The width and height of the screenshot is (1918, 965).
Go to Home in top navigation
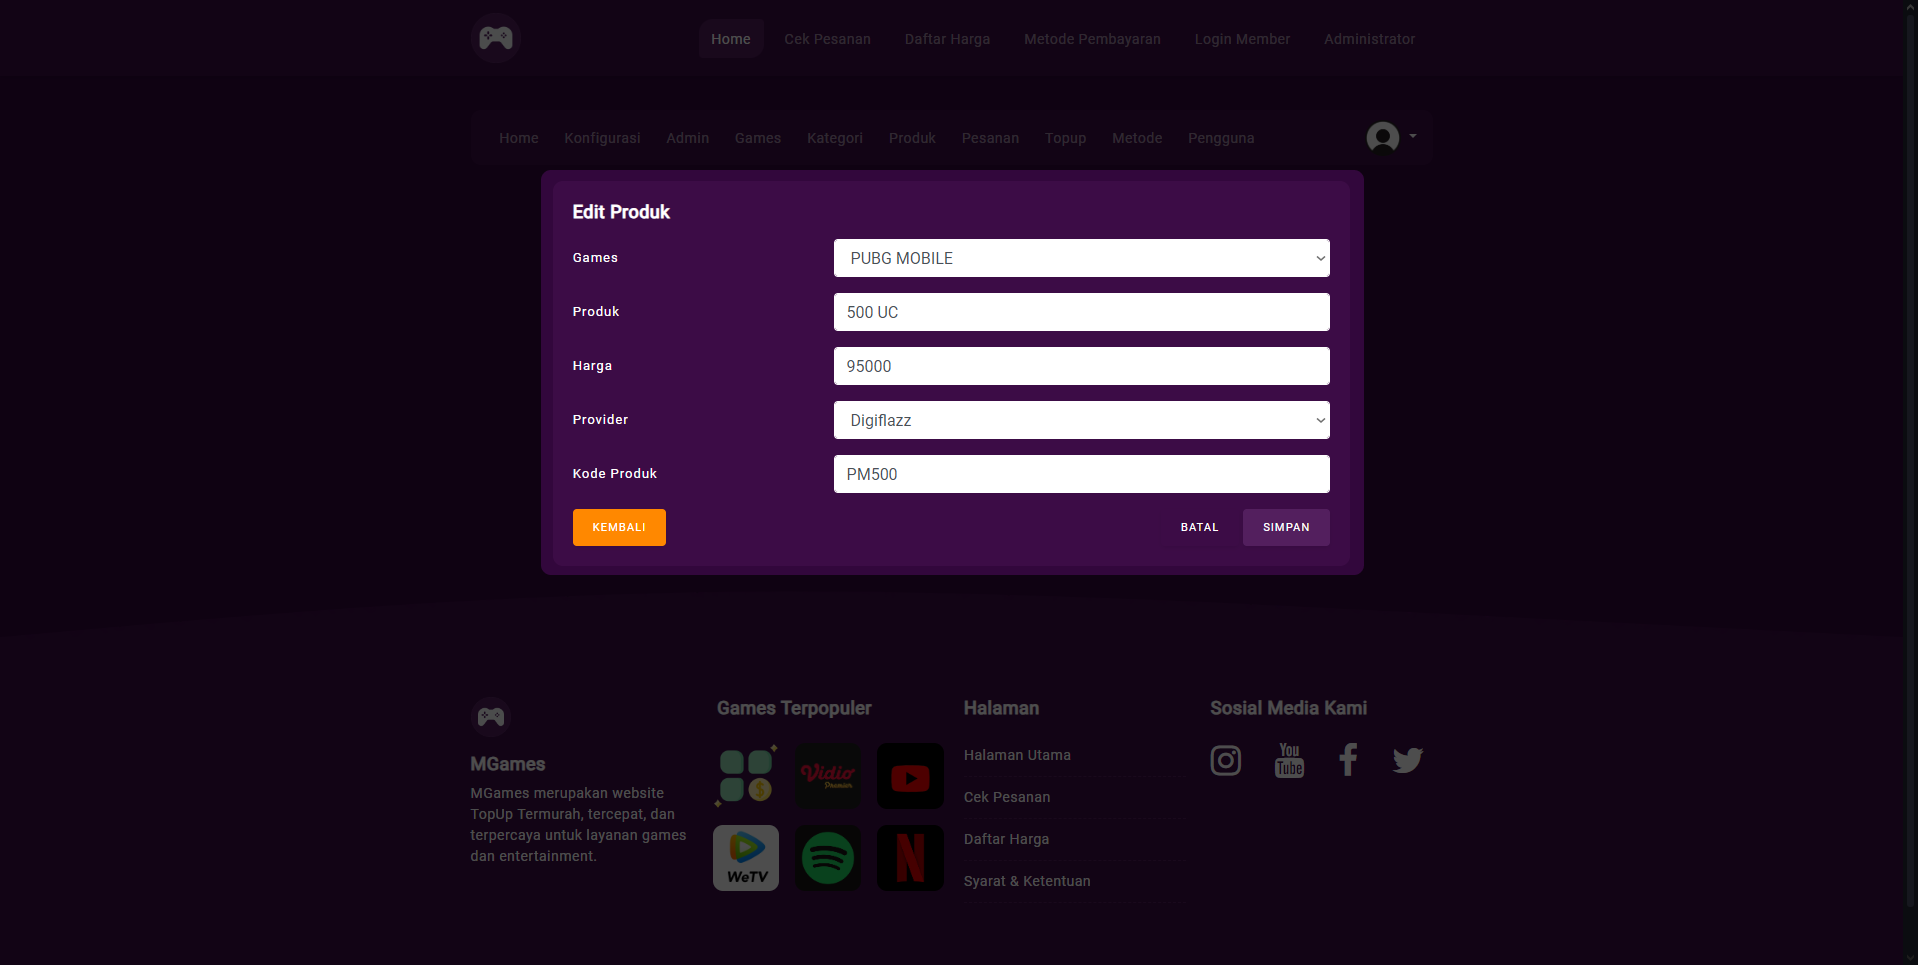click(x=731, y=39)
